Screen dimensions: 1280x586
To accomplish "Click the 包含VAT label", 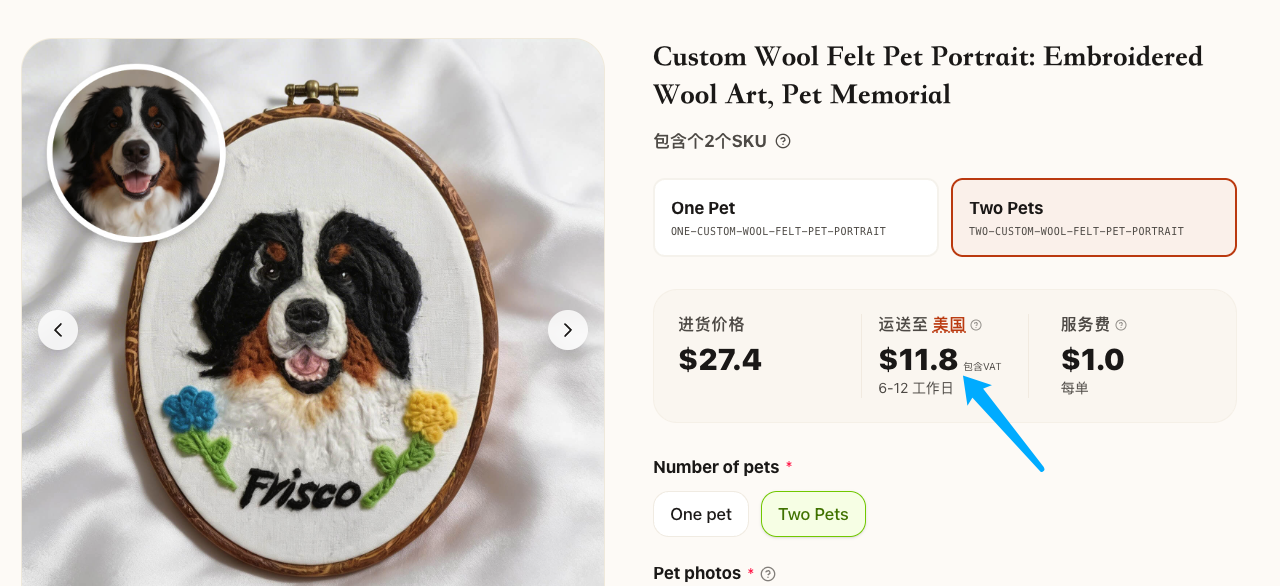I will coord(982,367).
